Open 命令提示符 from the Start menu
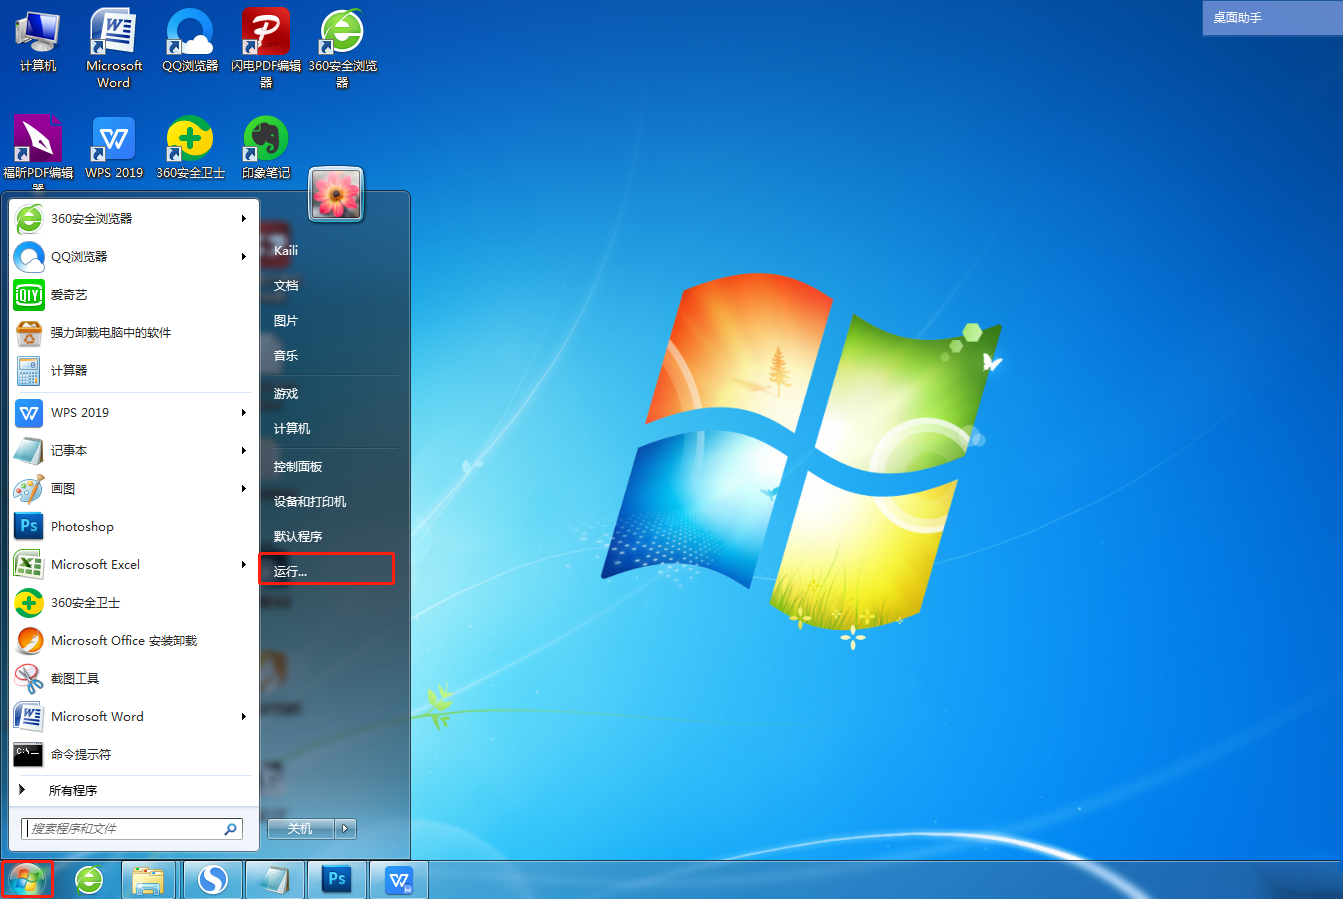1343x899 pixels. click(x=134, y=754)
